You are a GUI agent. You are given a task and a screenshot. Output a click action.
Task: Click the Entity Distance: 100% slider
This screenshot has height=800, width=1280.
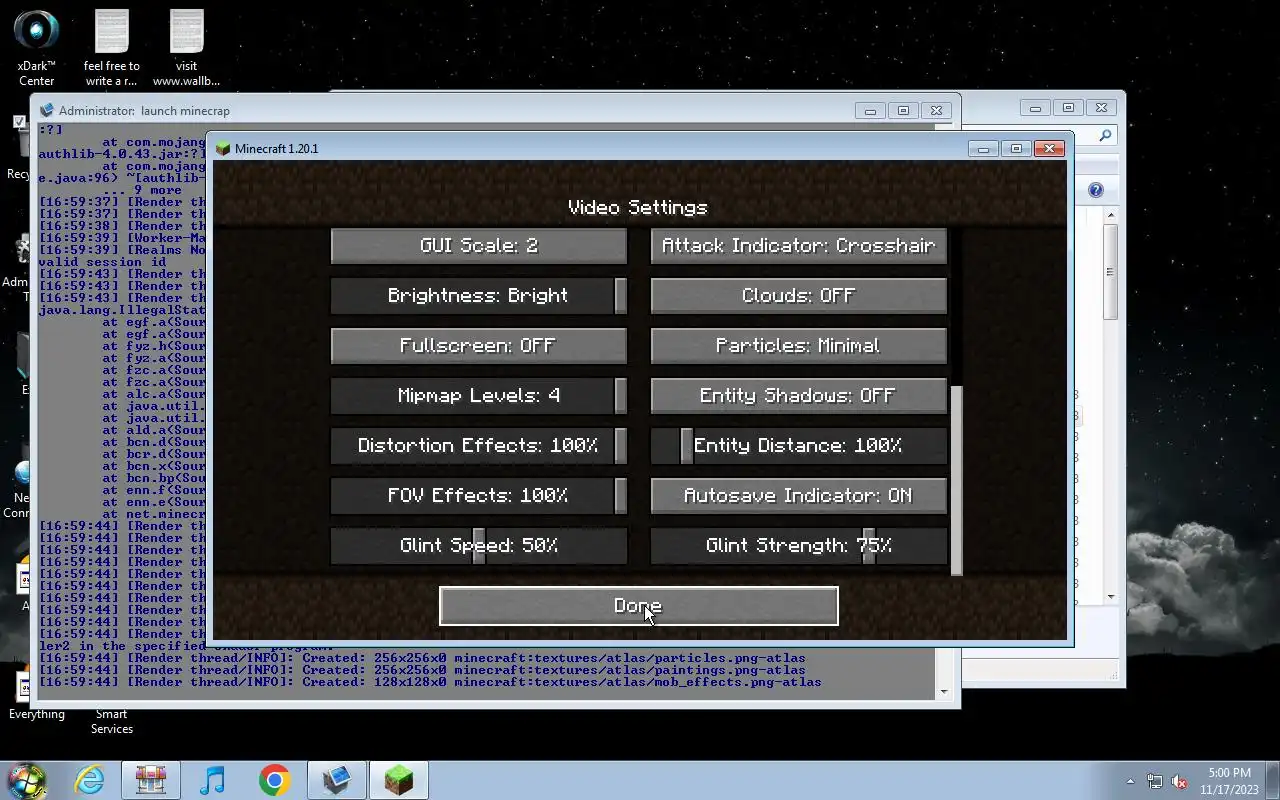[x=799, y=446]
